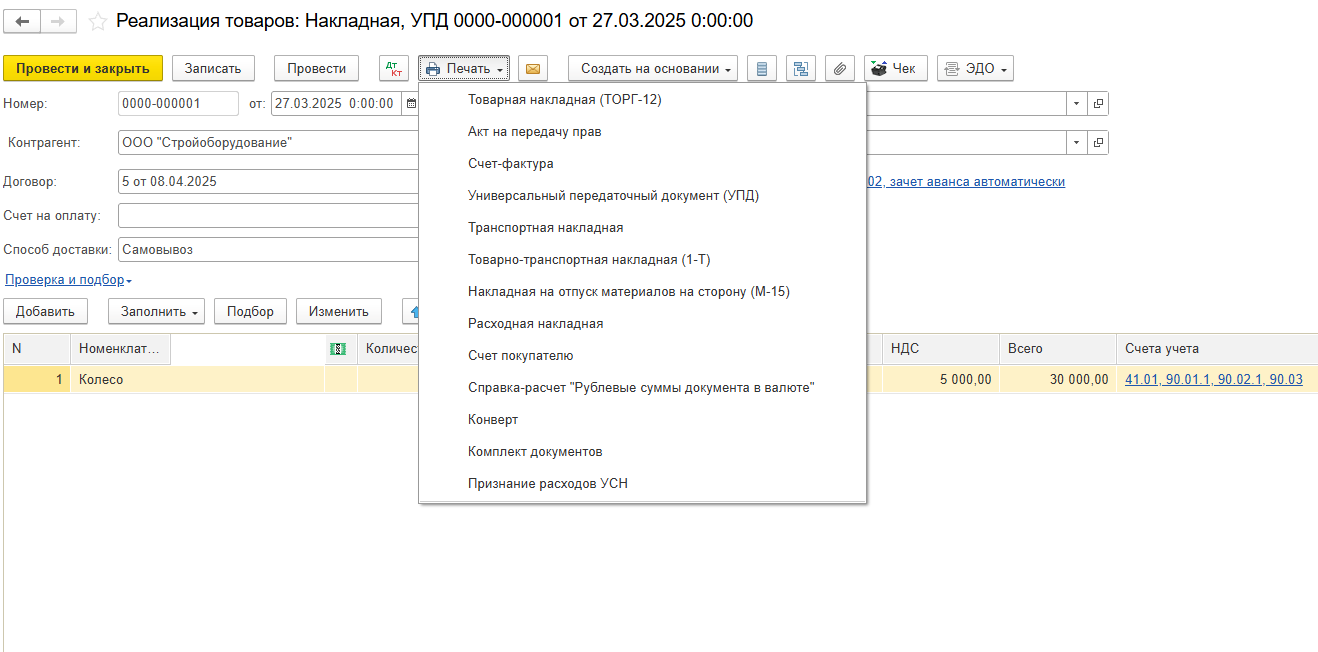Select Колесо cell in table row
This screenshot has width=1318, height=652.
point(197,379)
